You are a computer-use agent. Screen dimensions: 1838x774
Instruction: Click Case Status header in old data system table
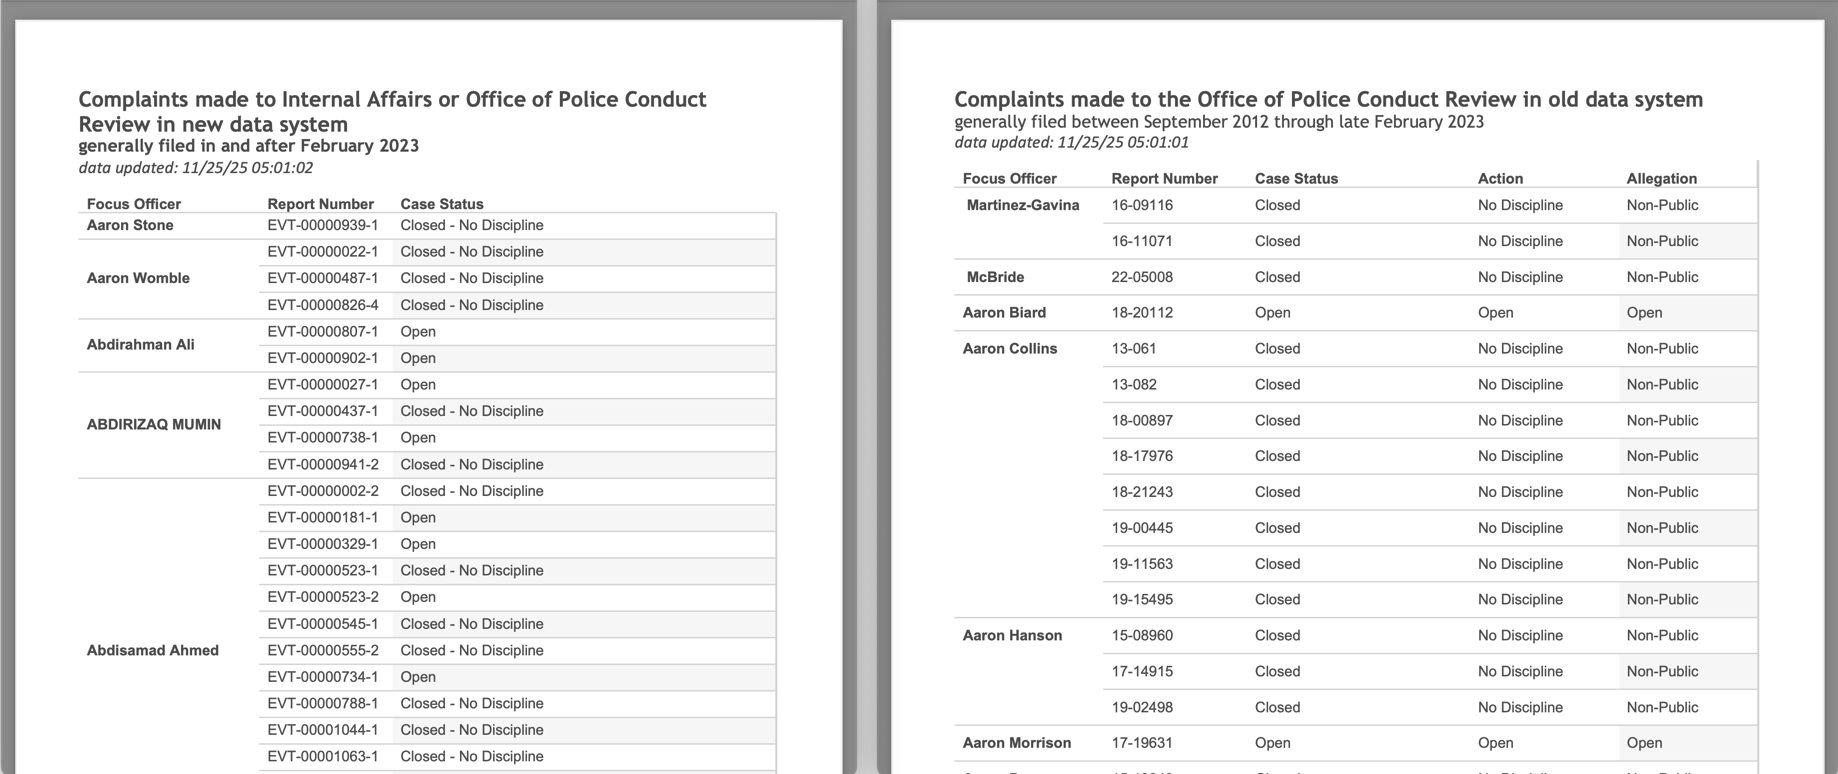click(x=1296, y=179)
